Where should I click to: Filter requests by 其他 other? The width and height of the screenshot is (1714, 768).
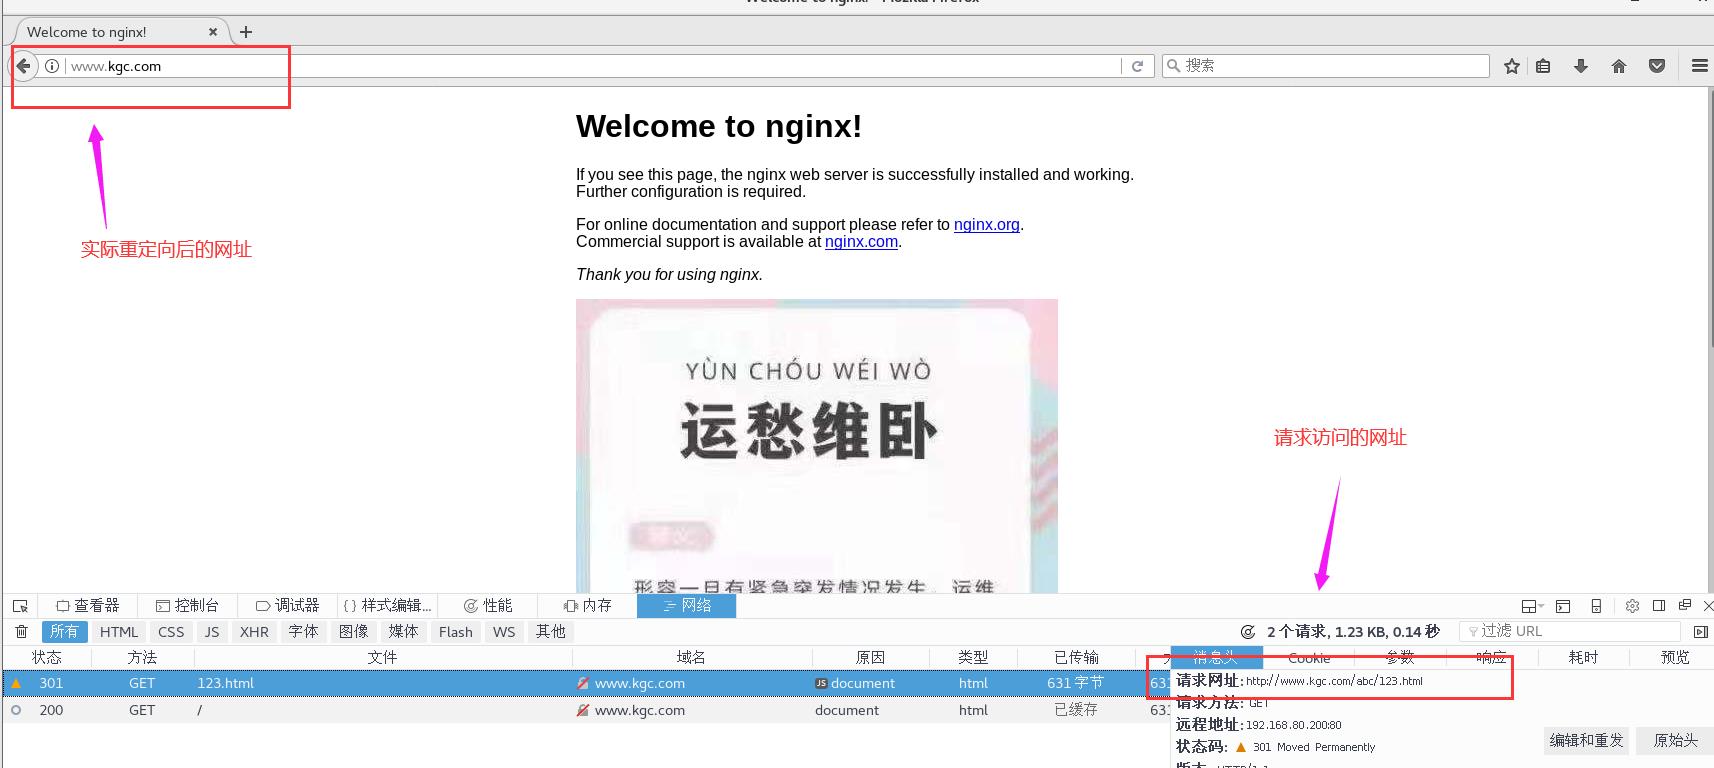coord(550,632)
